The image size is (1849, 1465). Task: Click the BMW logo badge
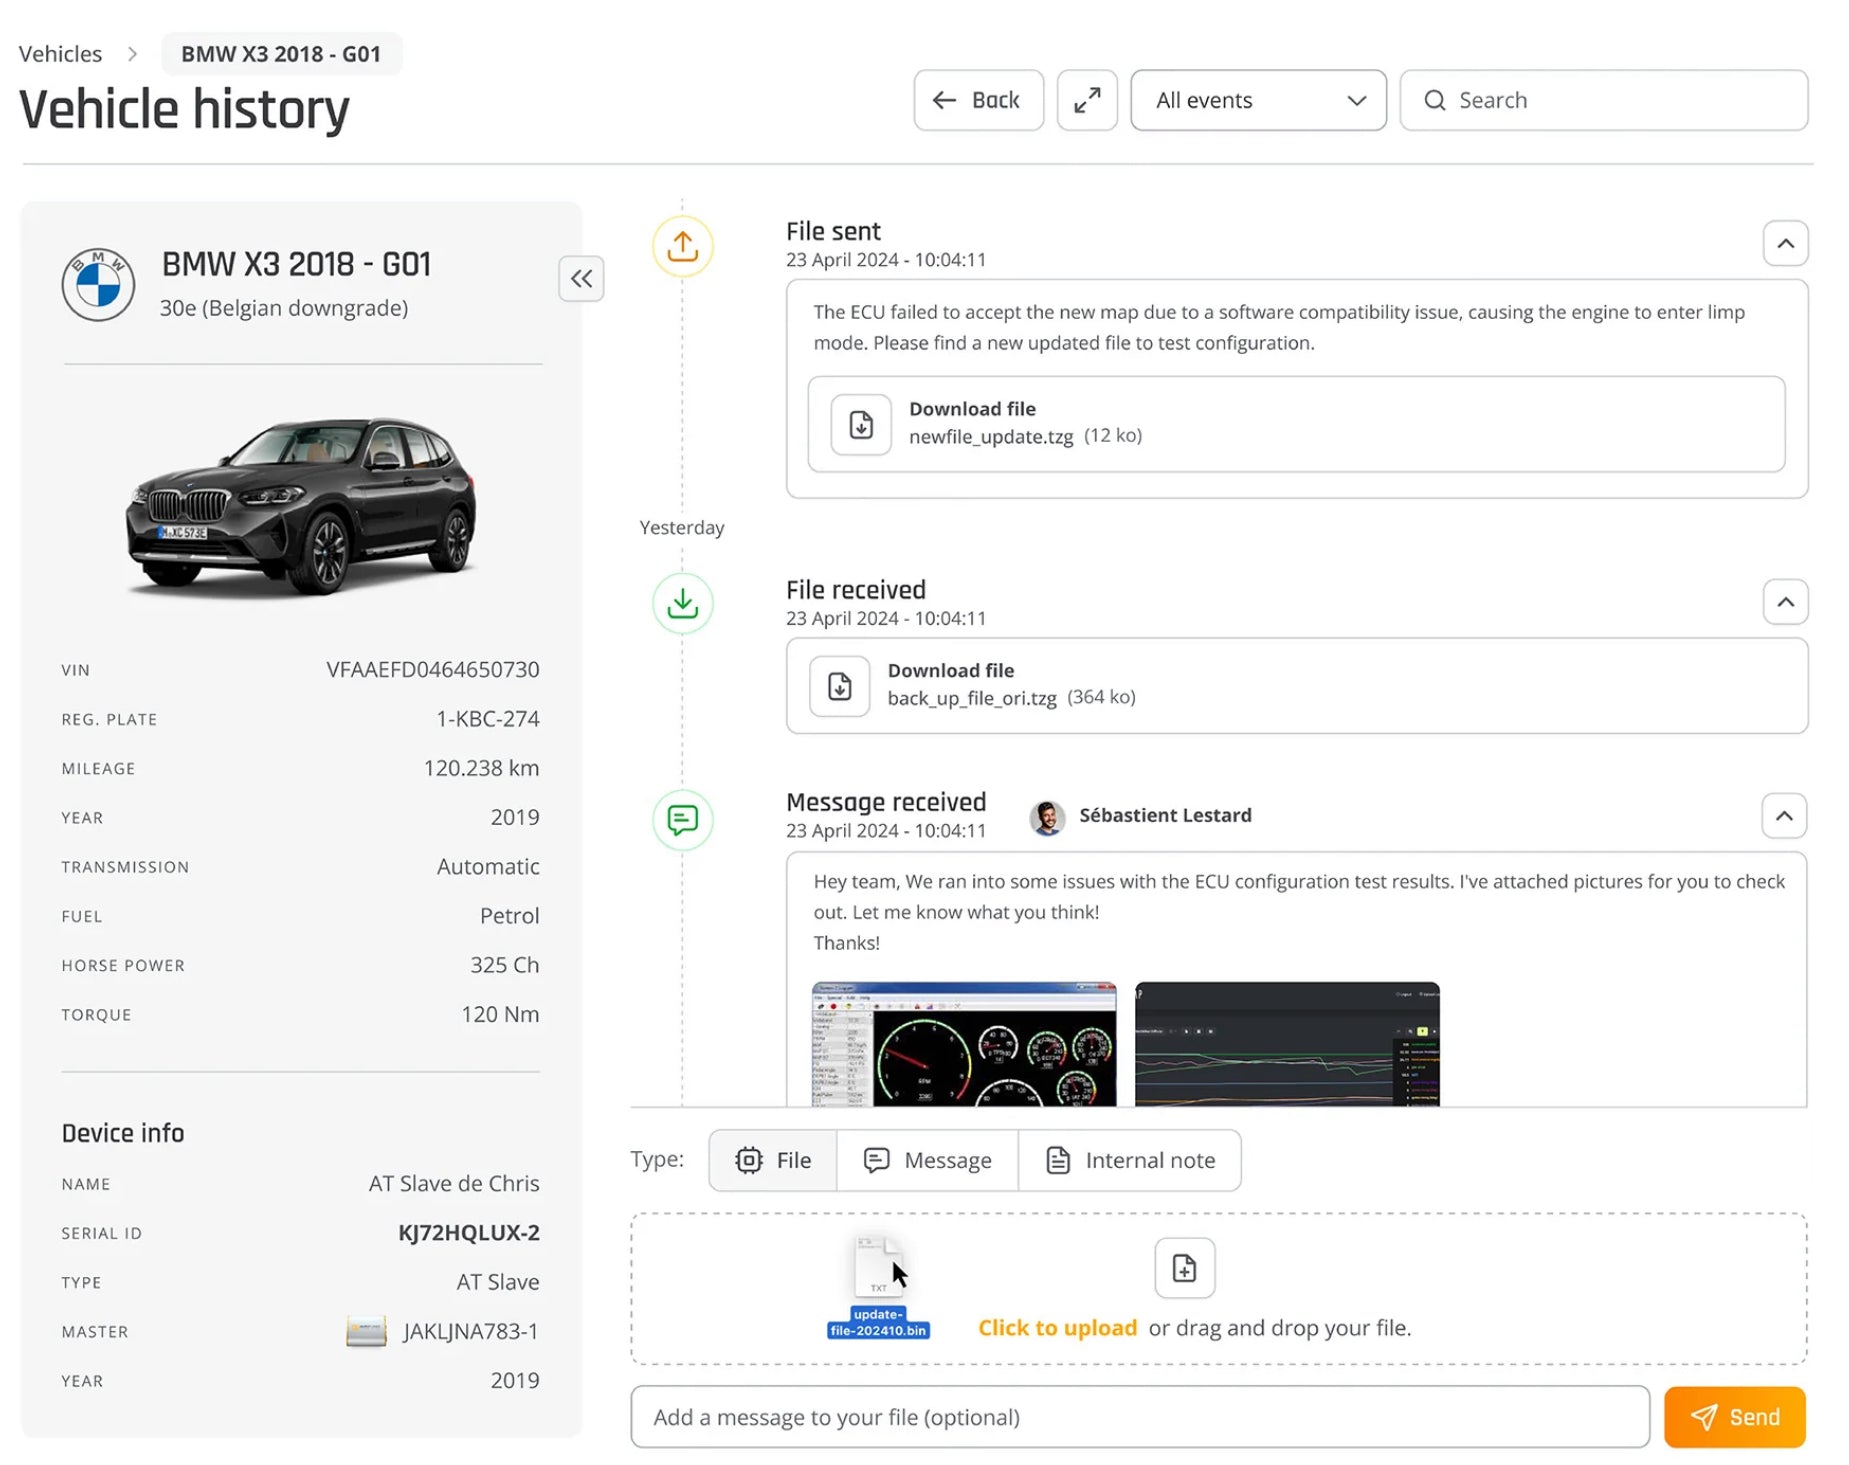[x=98, y=285]
